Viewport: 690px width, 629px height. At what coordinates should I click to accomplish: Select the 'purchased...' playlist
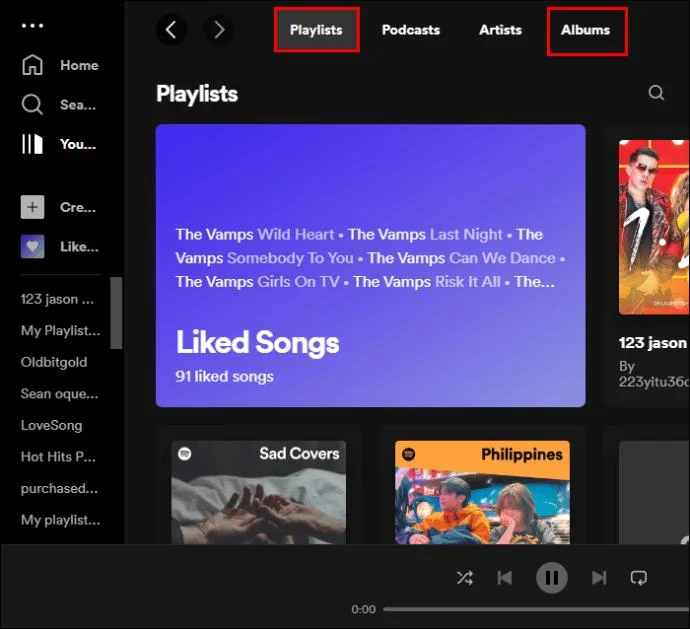click(x=59, y=489)
